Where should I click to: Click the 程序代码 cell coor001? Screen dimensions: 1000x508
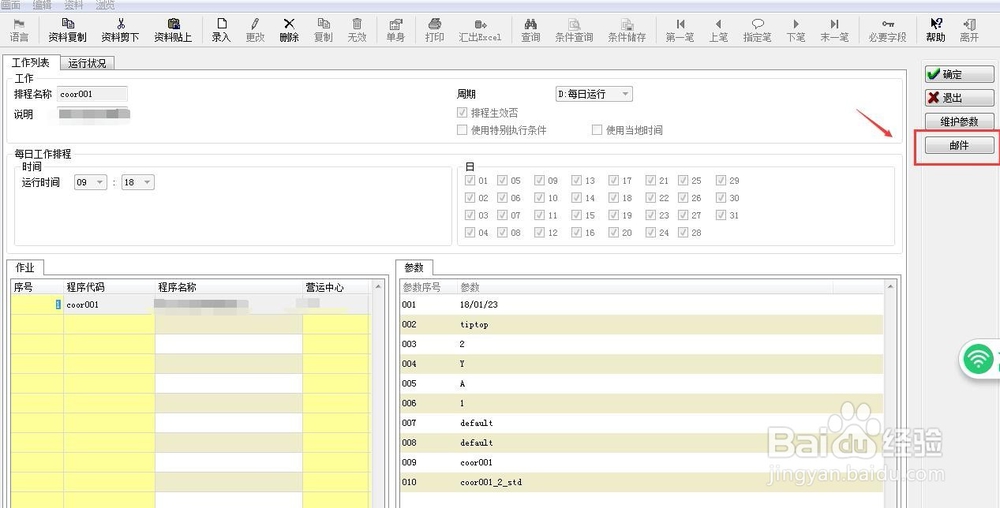click(109, 305)
